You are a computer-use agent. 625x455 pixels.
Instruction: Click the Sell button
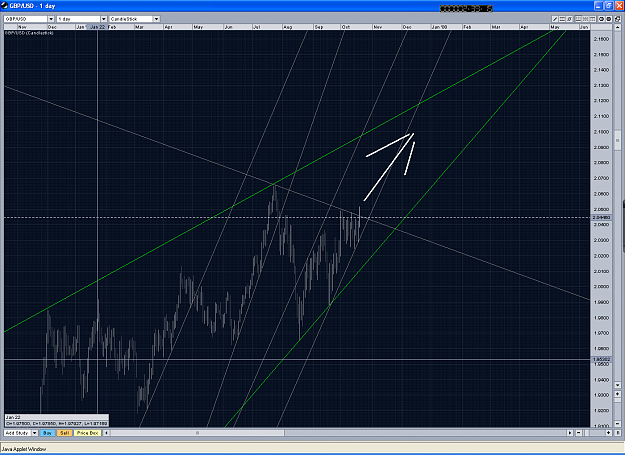[64, 433]
